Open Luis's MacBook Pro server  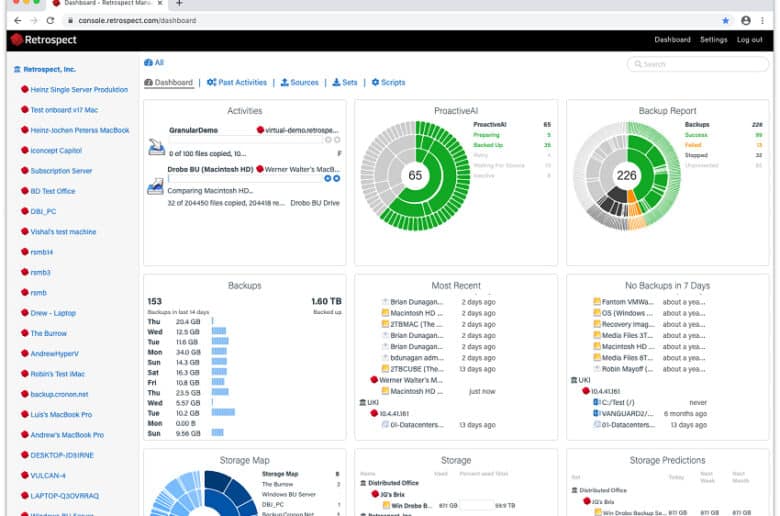click(61, 414)
